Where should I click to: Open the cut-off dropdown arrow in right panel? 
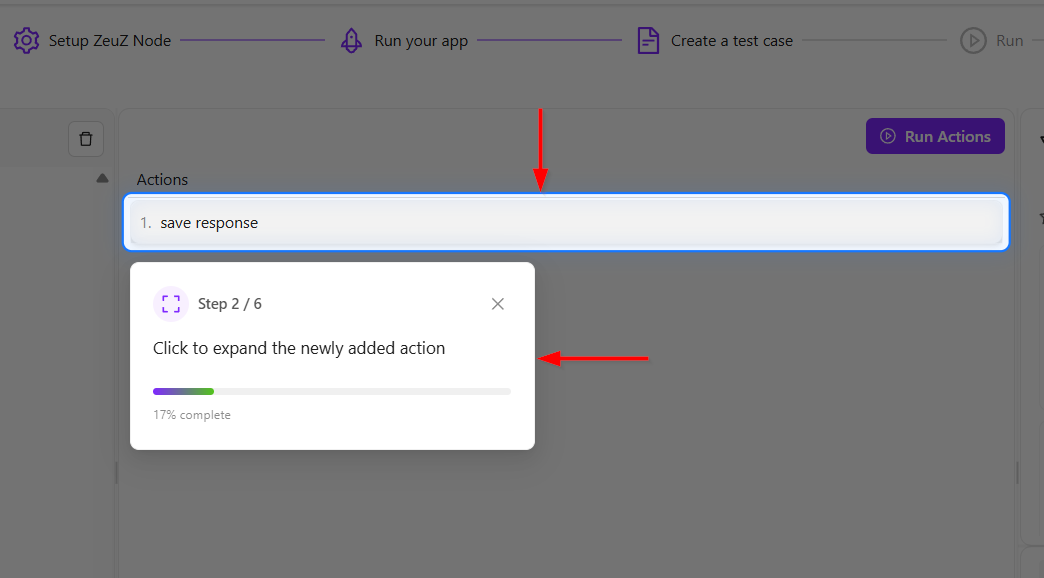[x=1040, y=140]
